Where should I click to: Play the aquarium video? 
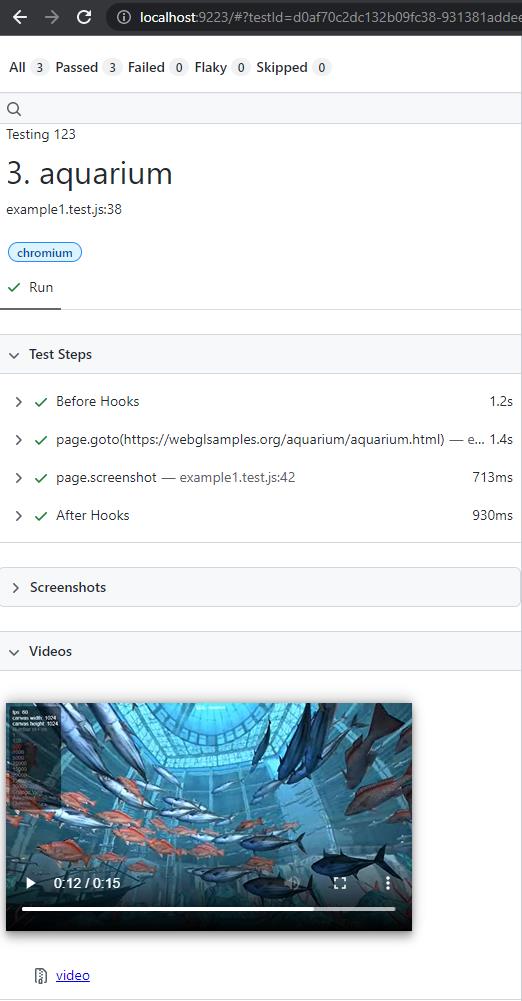tap(30, 884)
